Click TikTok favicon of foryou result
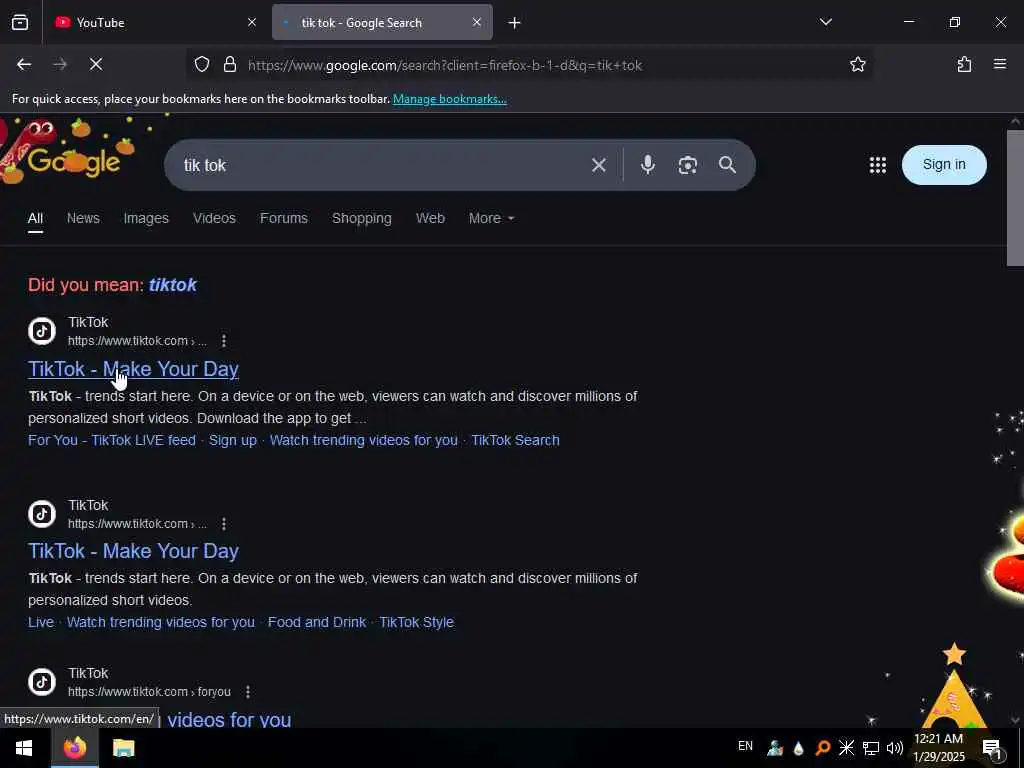The image size is (1024, 768). click(42, 682)
